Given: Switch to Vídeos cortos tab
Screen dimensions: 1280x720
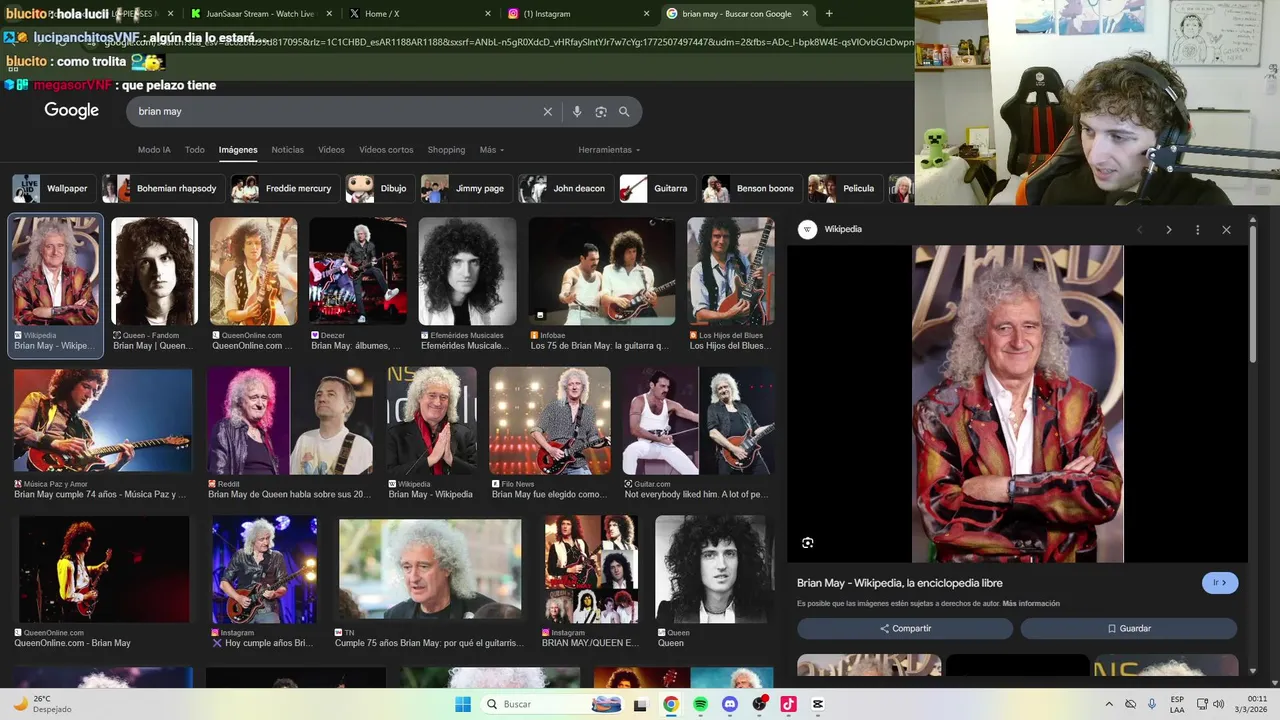Looking at the screenshot, I should point(386,150).
